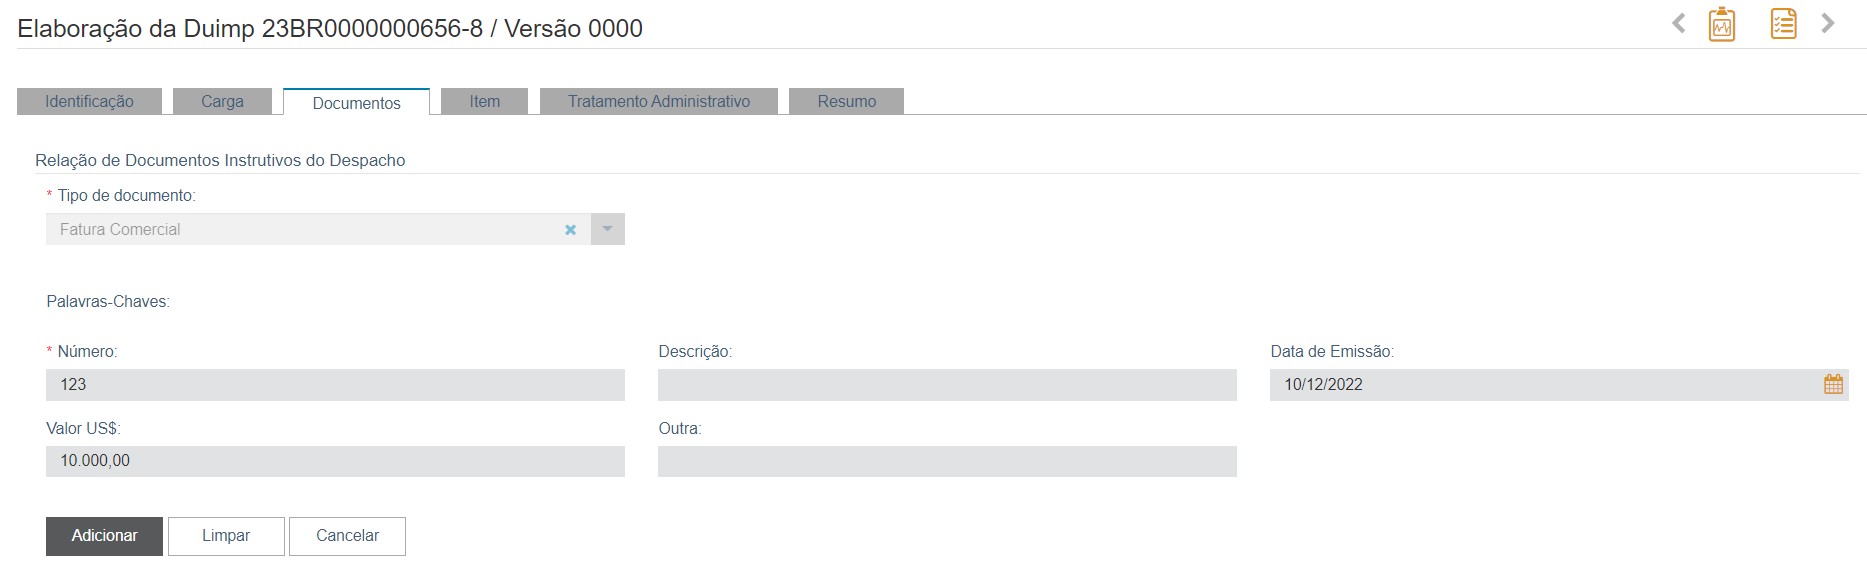The height and width of the screenshot is (582, 1867).
Task: Open the Resumo tab
Action: [x=846, y=101]
